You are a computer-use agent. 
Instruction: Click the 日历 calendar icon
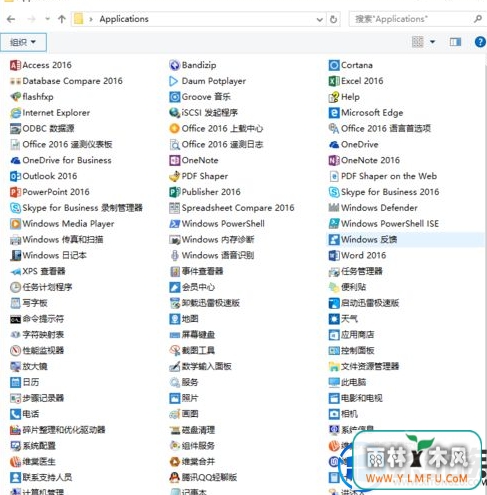click(x=15, y=382)
